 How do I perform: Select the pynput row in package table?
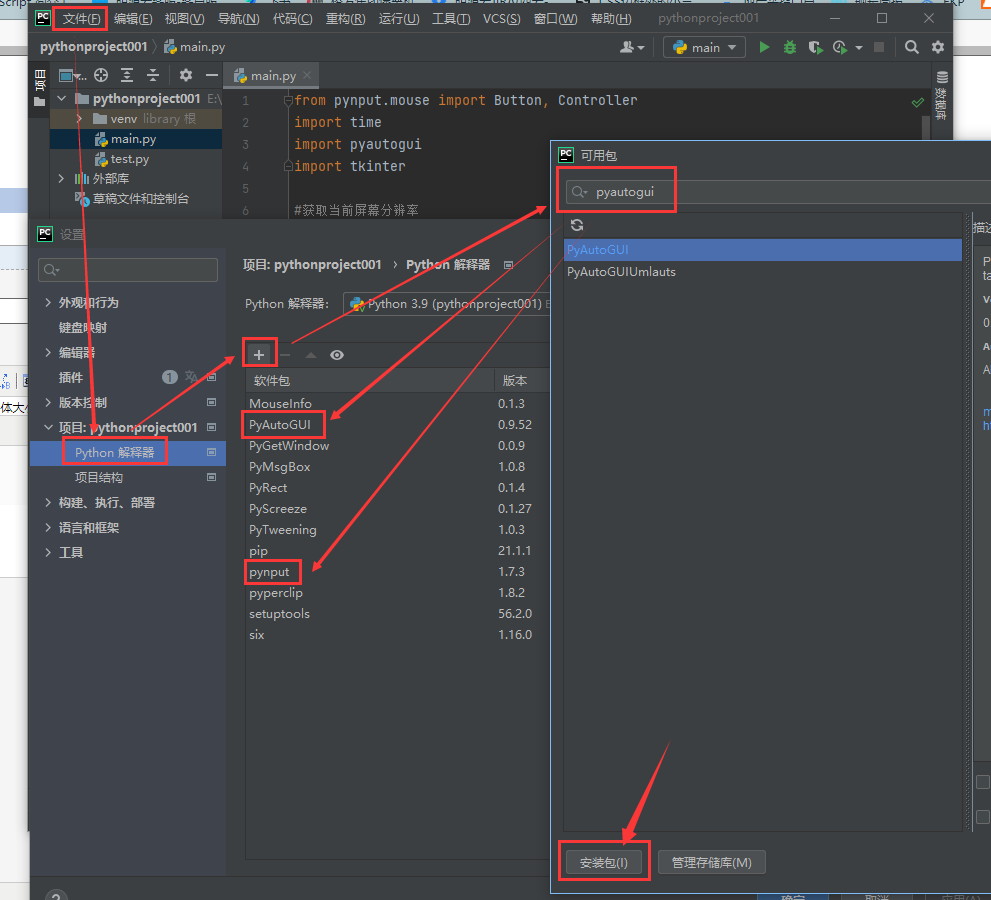pos(397,572)
